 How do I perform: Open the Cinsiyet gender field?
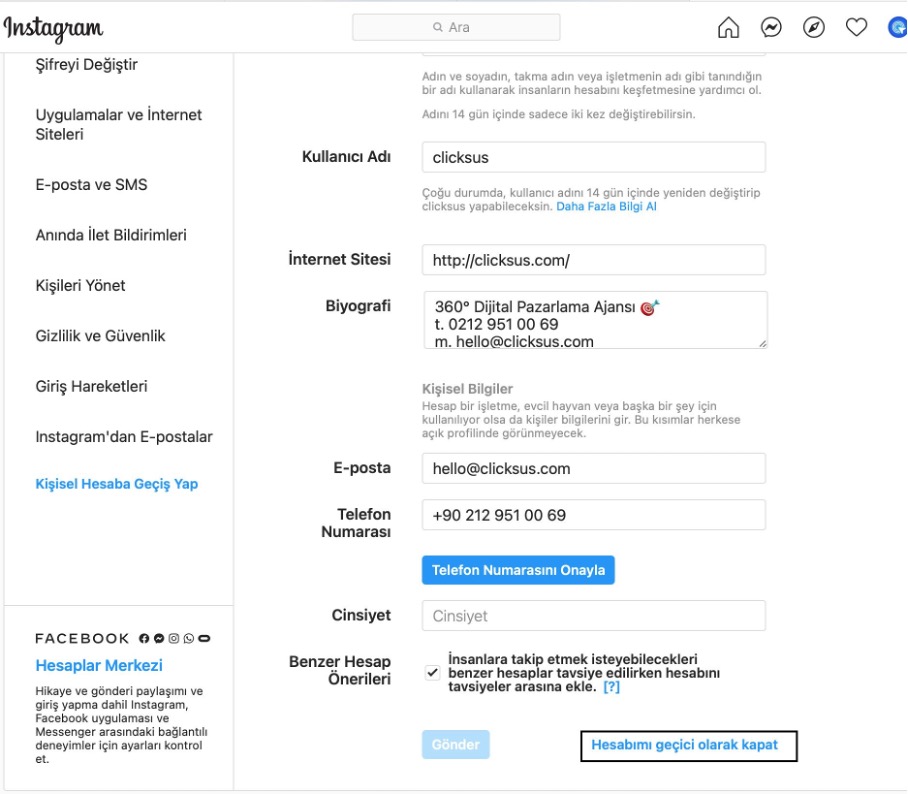[593, 616]
